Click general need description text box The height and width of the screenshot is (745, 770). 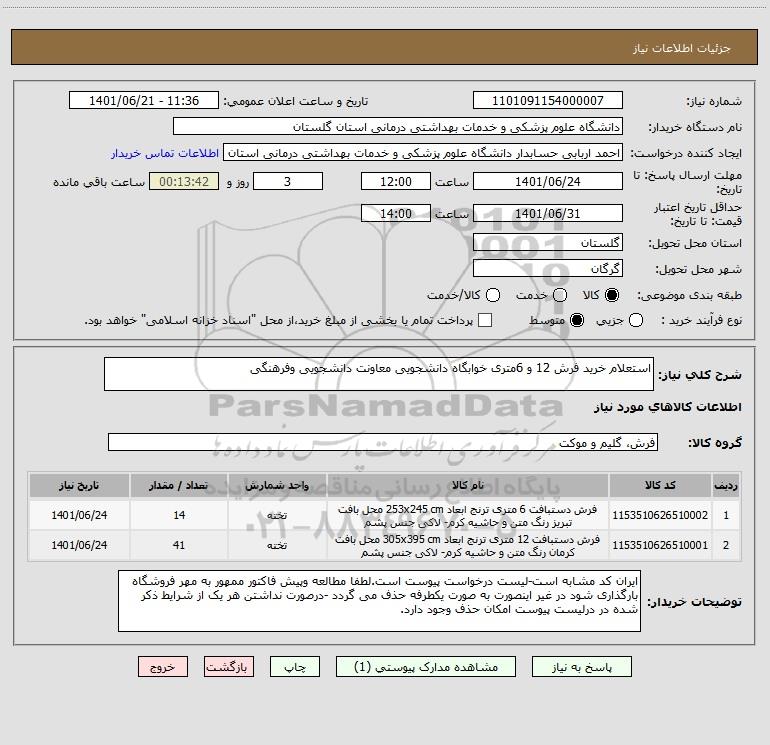pos(379,374)
